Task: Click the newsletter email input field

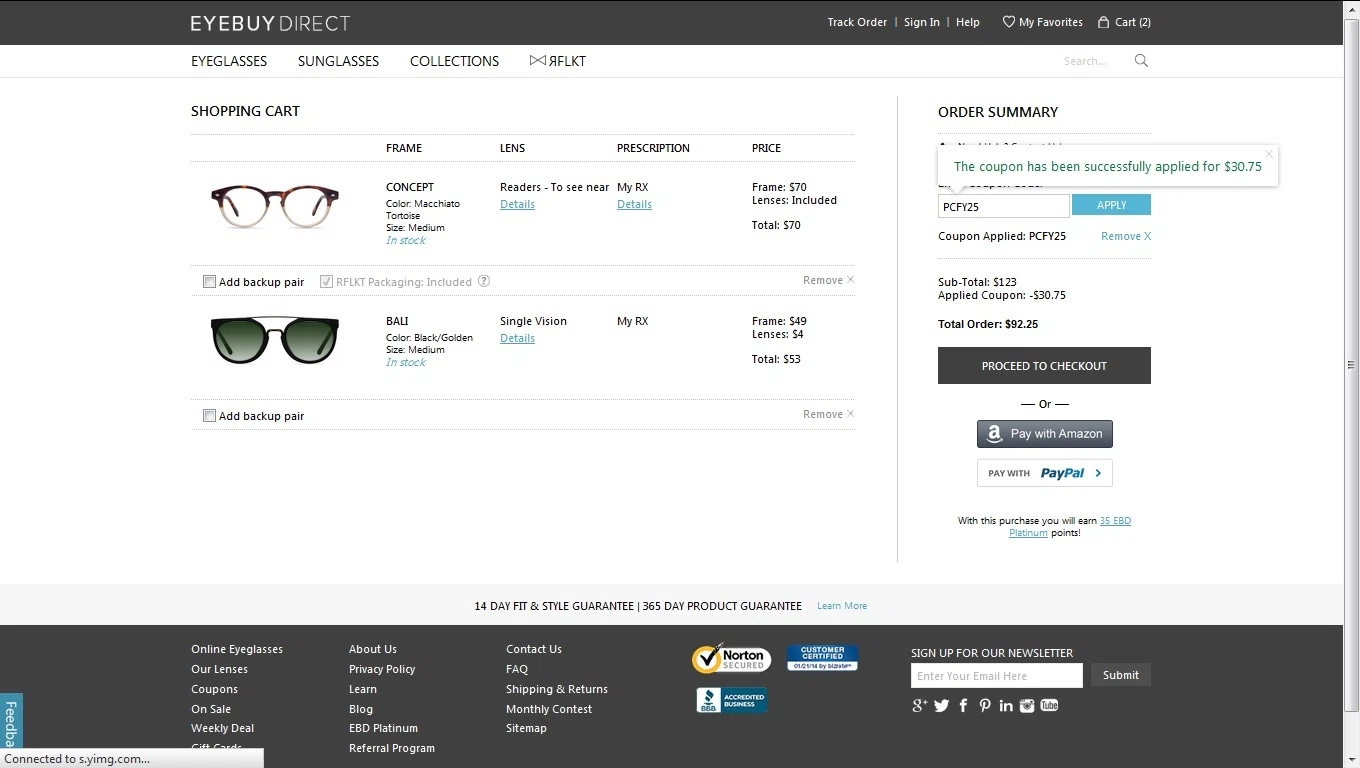Action: tap(997, 676)
